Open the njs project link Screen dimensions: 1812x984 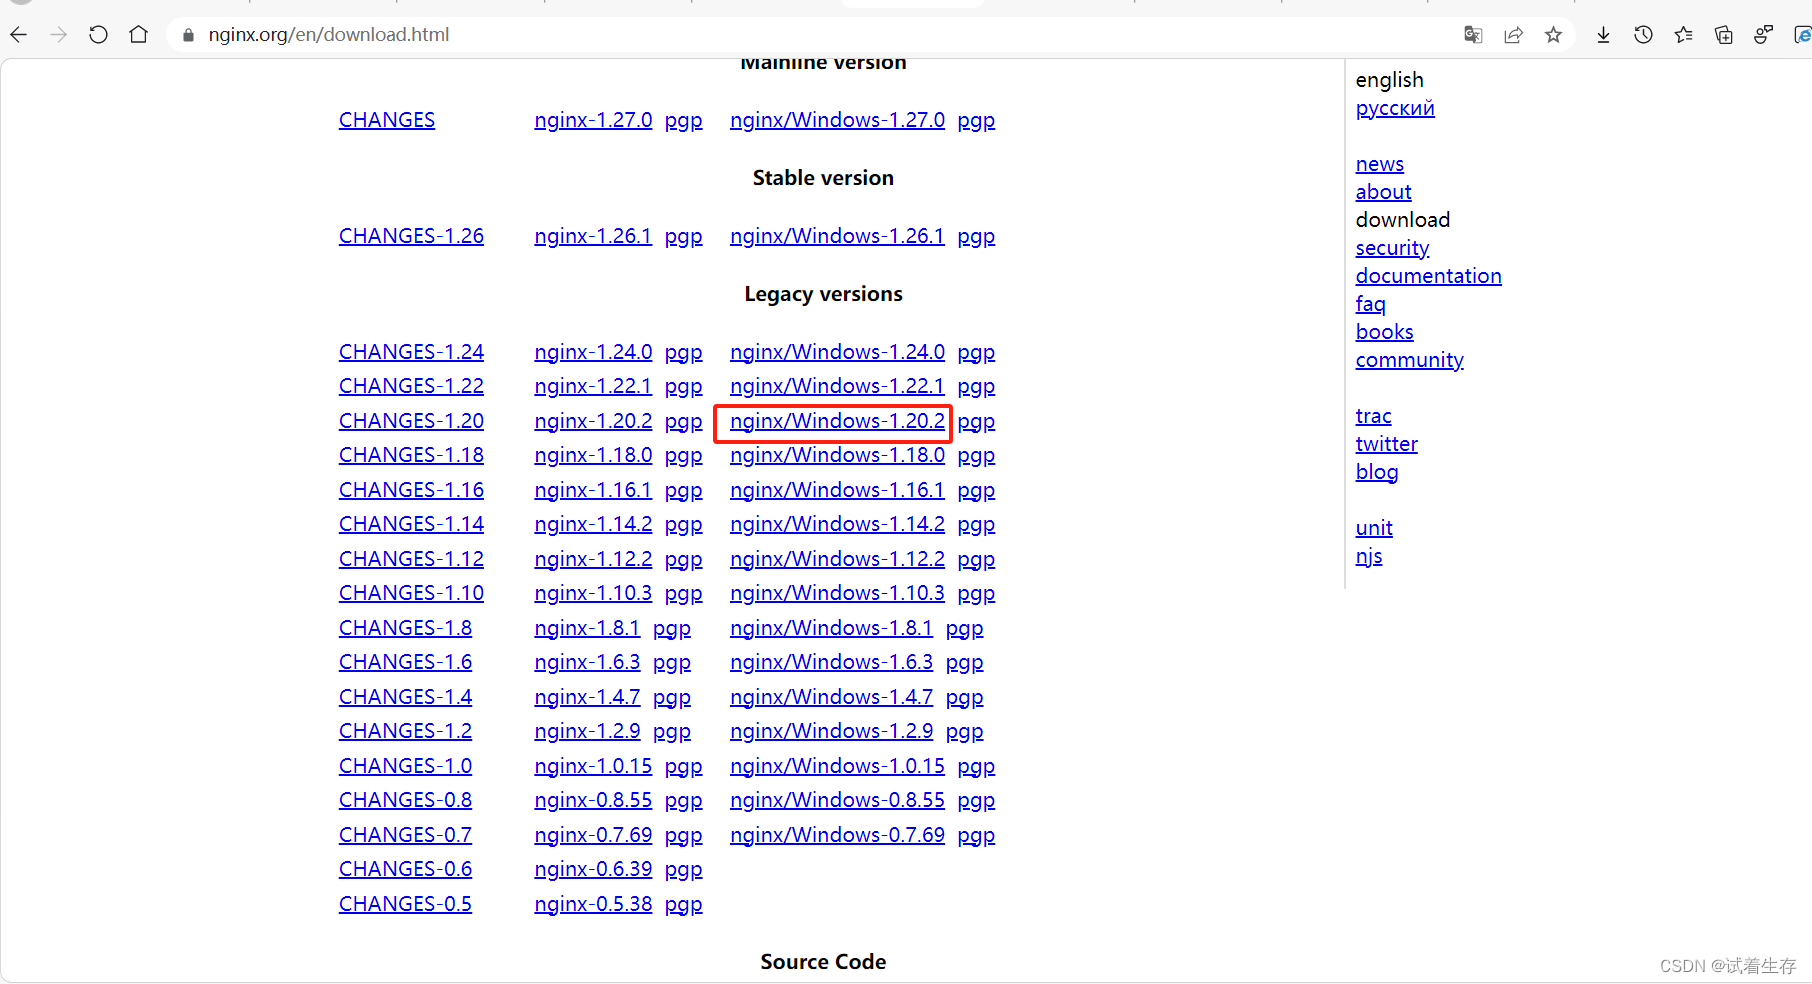pos(1369,557)
